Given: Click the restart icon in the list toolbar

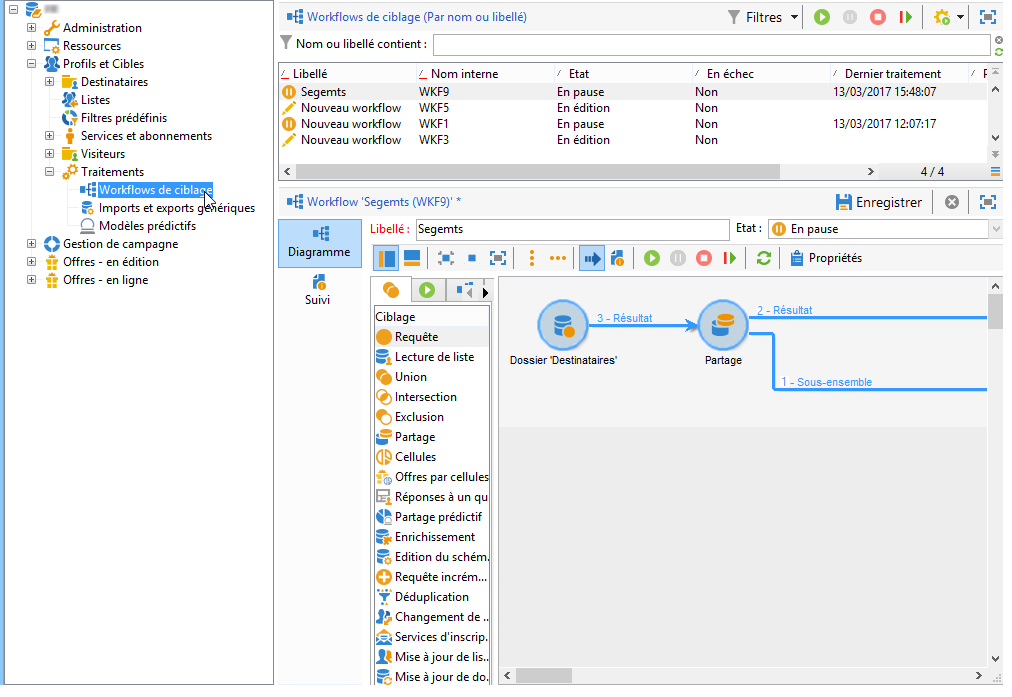Looking at the screenshot, I should [906, 17].
